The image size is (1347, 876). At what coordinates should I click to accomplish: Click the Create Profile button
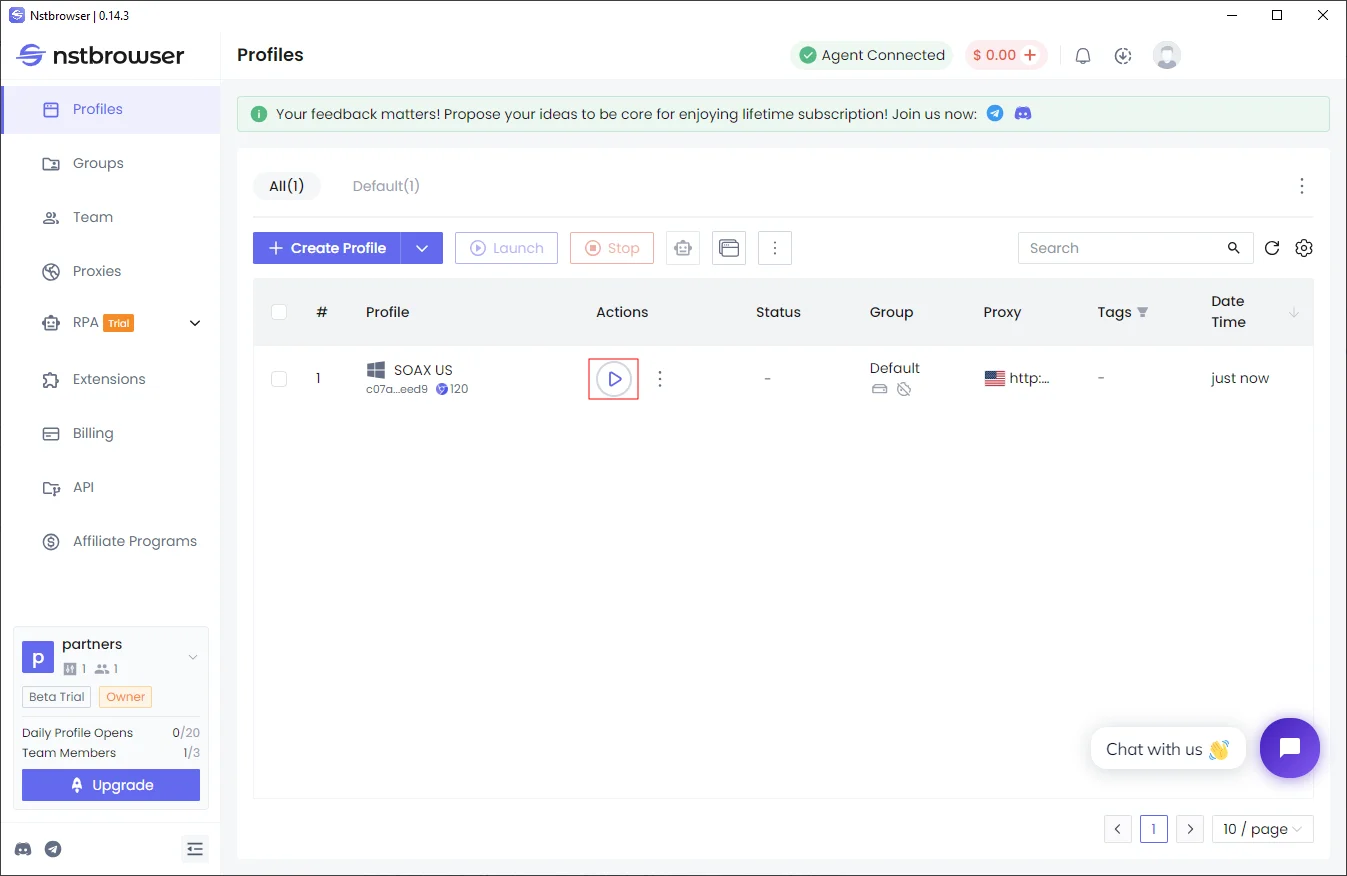click(327, 248)
